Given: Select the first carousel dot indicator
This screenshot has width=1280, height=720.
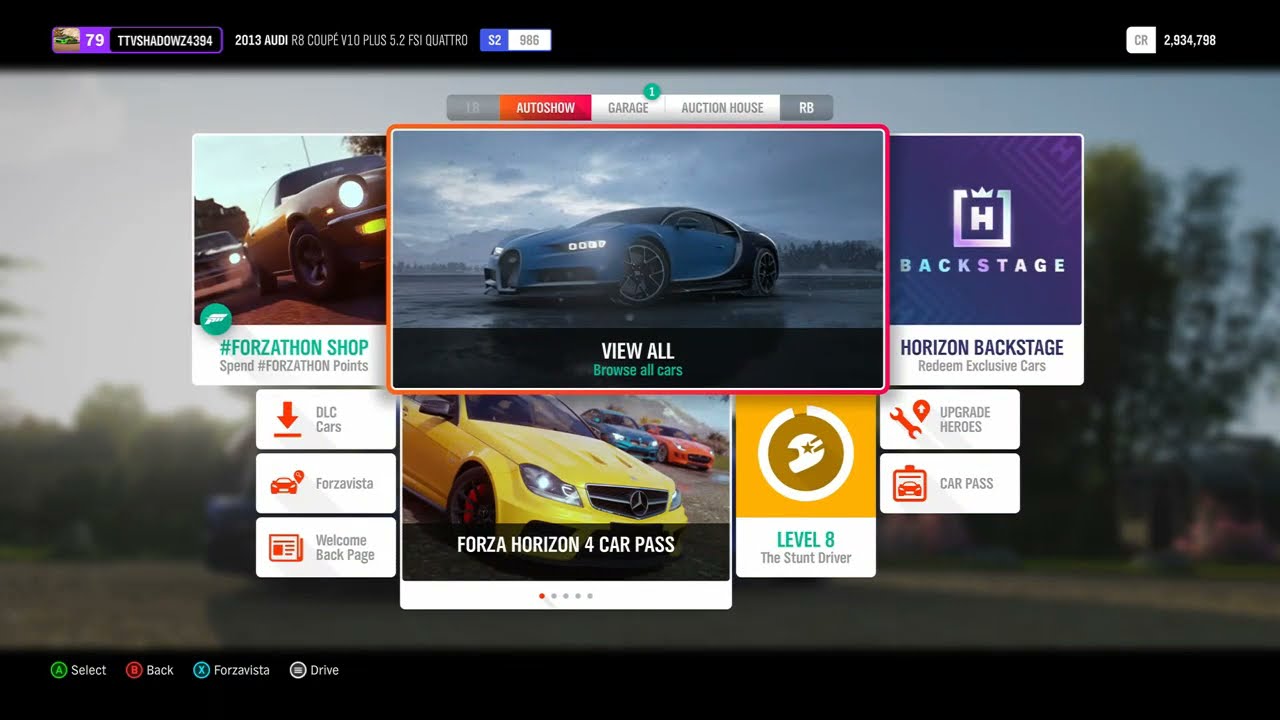Looking at the screenshot, I should (x=542, y=596).
